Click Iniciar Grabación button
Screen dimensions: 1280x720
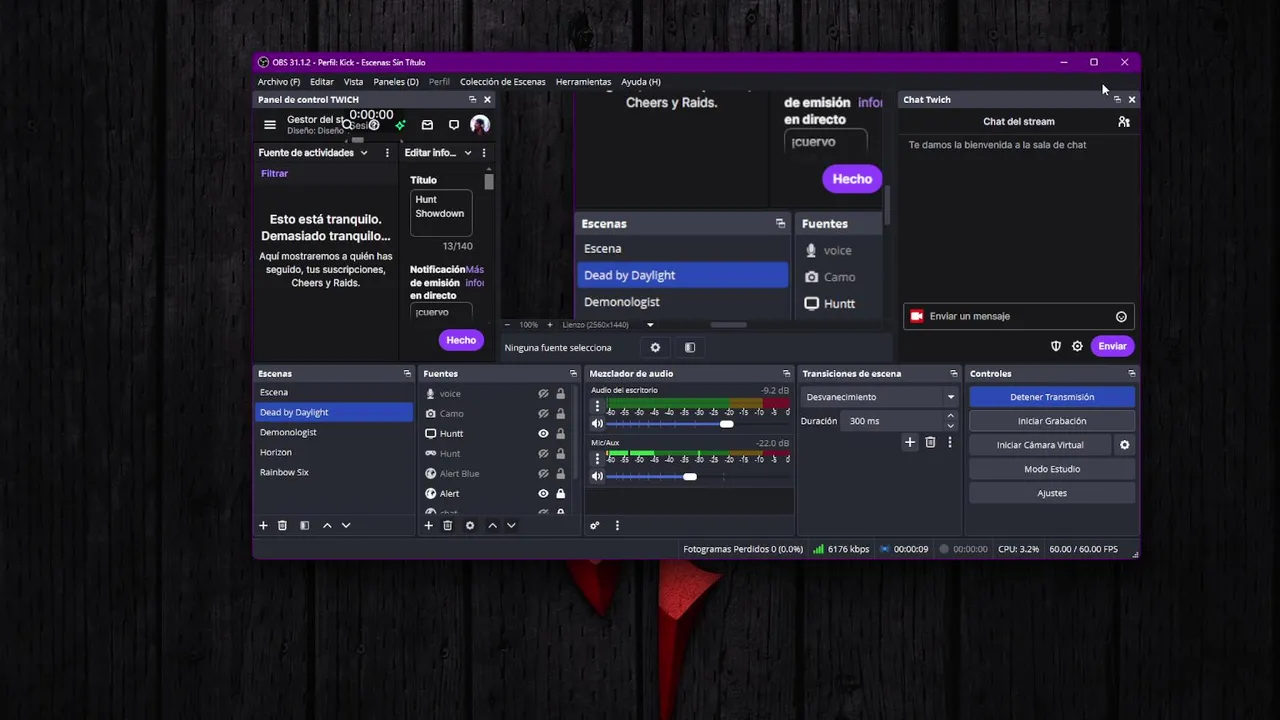click(x=1052, y=421)
